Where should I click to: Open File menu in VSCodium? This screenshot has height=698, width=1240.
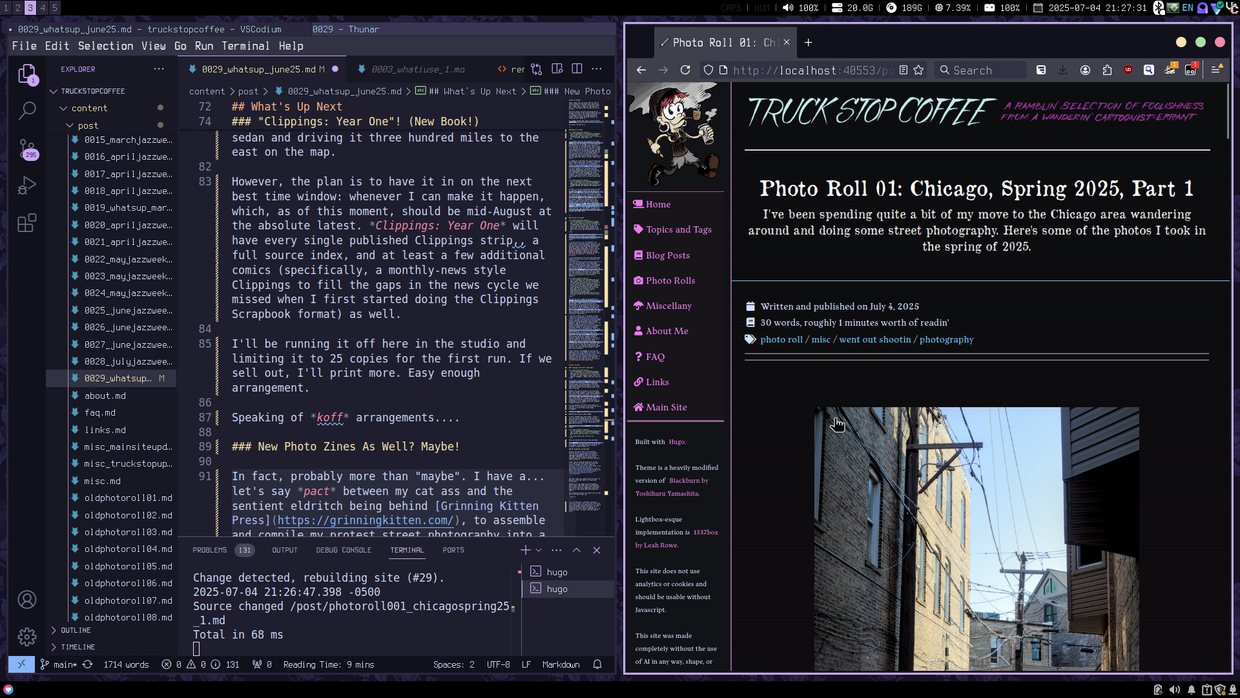click(x=24, y=46)
